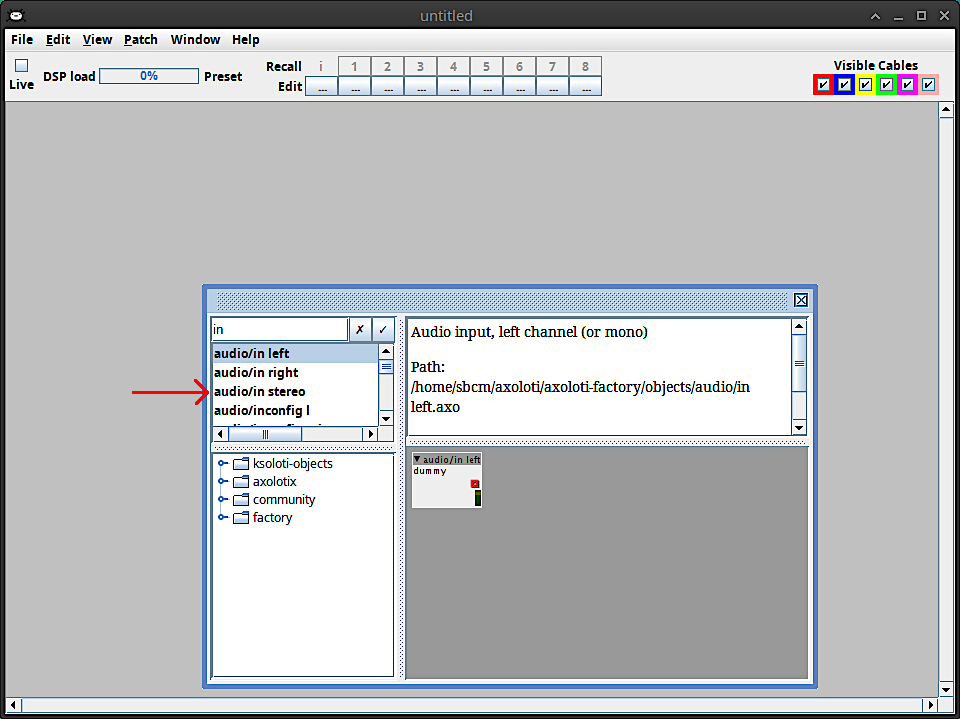Click the ksoloti-objects folder icon
The width and height of the screenshot is (960, 719).
point(241,464)
